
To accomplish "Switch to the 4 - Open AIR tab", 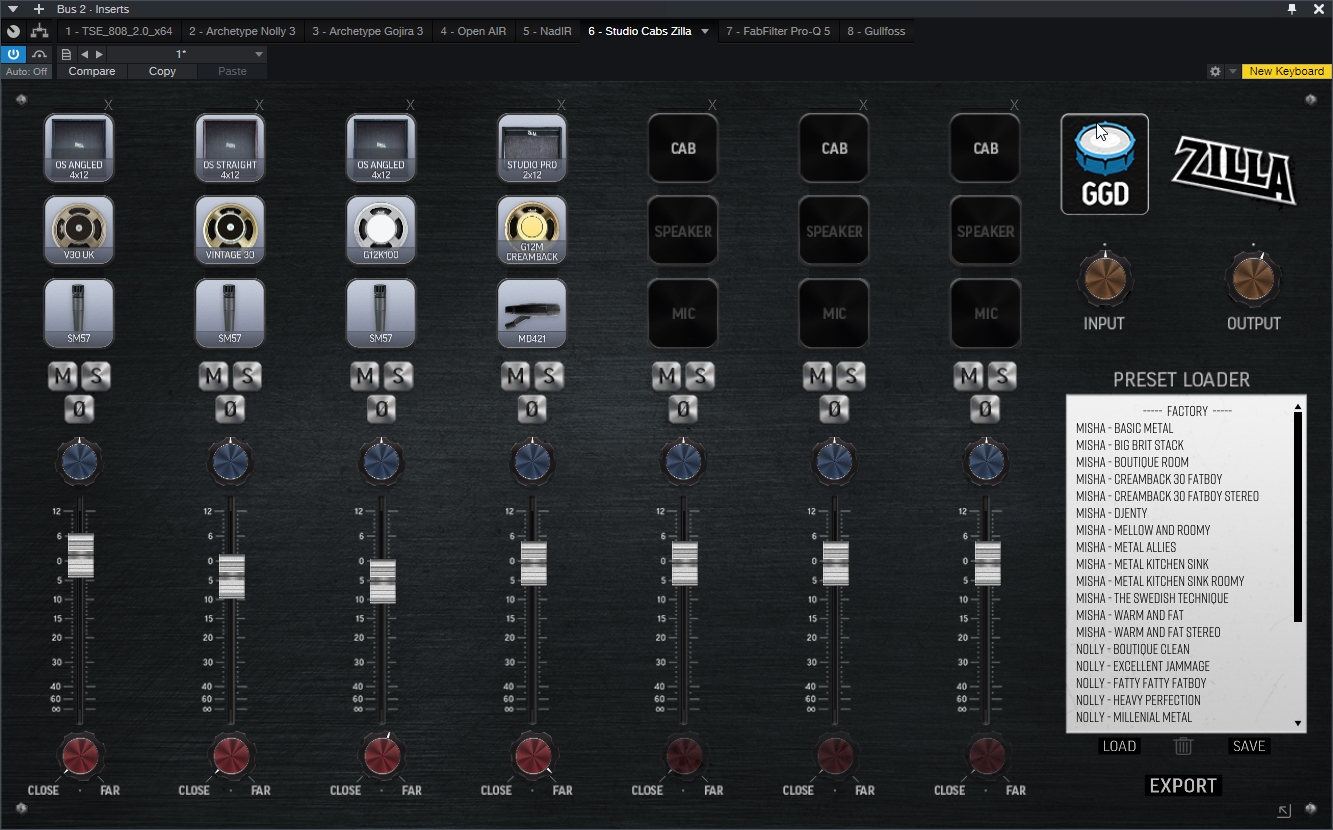I will (x=473, y=31).
